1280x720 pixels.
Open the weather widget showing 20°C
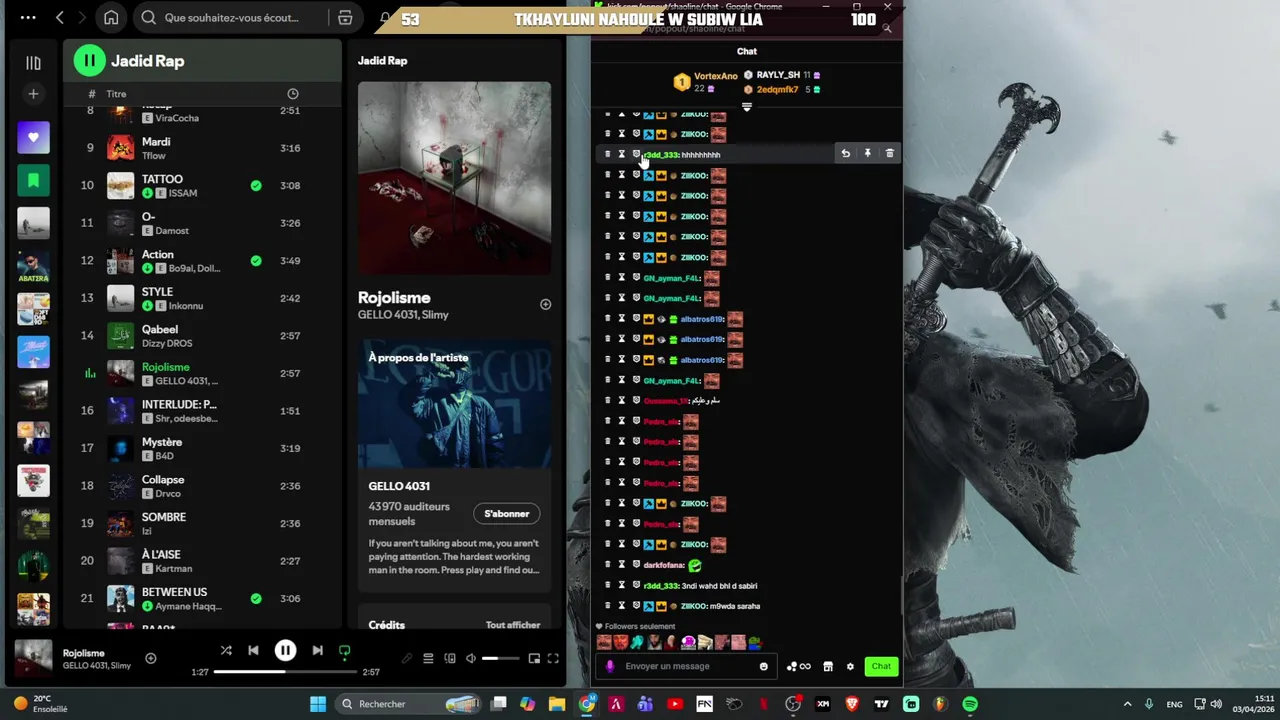tap(40, 704)
